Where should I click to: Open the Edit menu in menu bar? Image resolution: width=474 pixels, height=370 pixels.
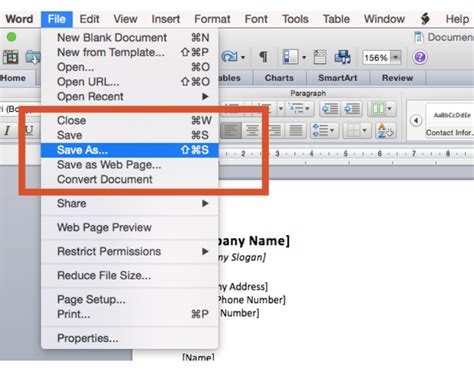coord(89,19)
